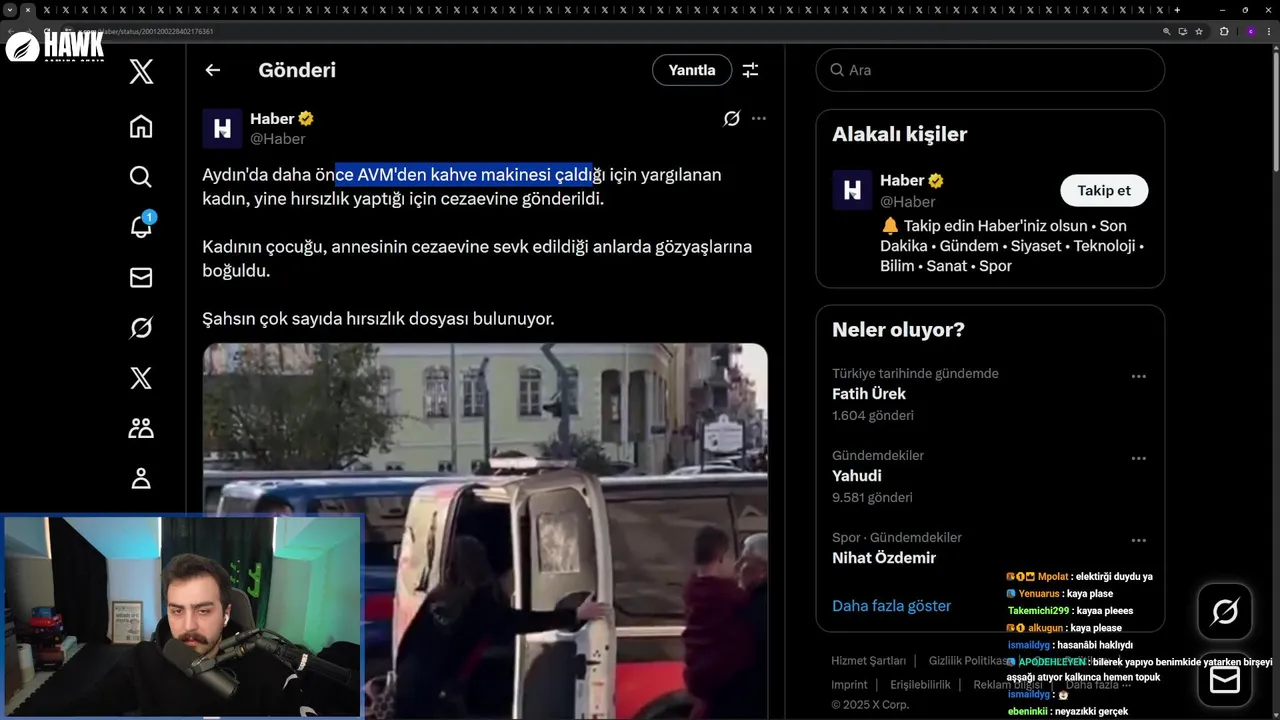The image size is (1280, 720).
Task: Open Messages envelope in the sidebar
Action: tap(141, 278)
